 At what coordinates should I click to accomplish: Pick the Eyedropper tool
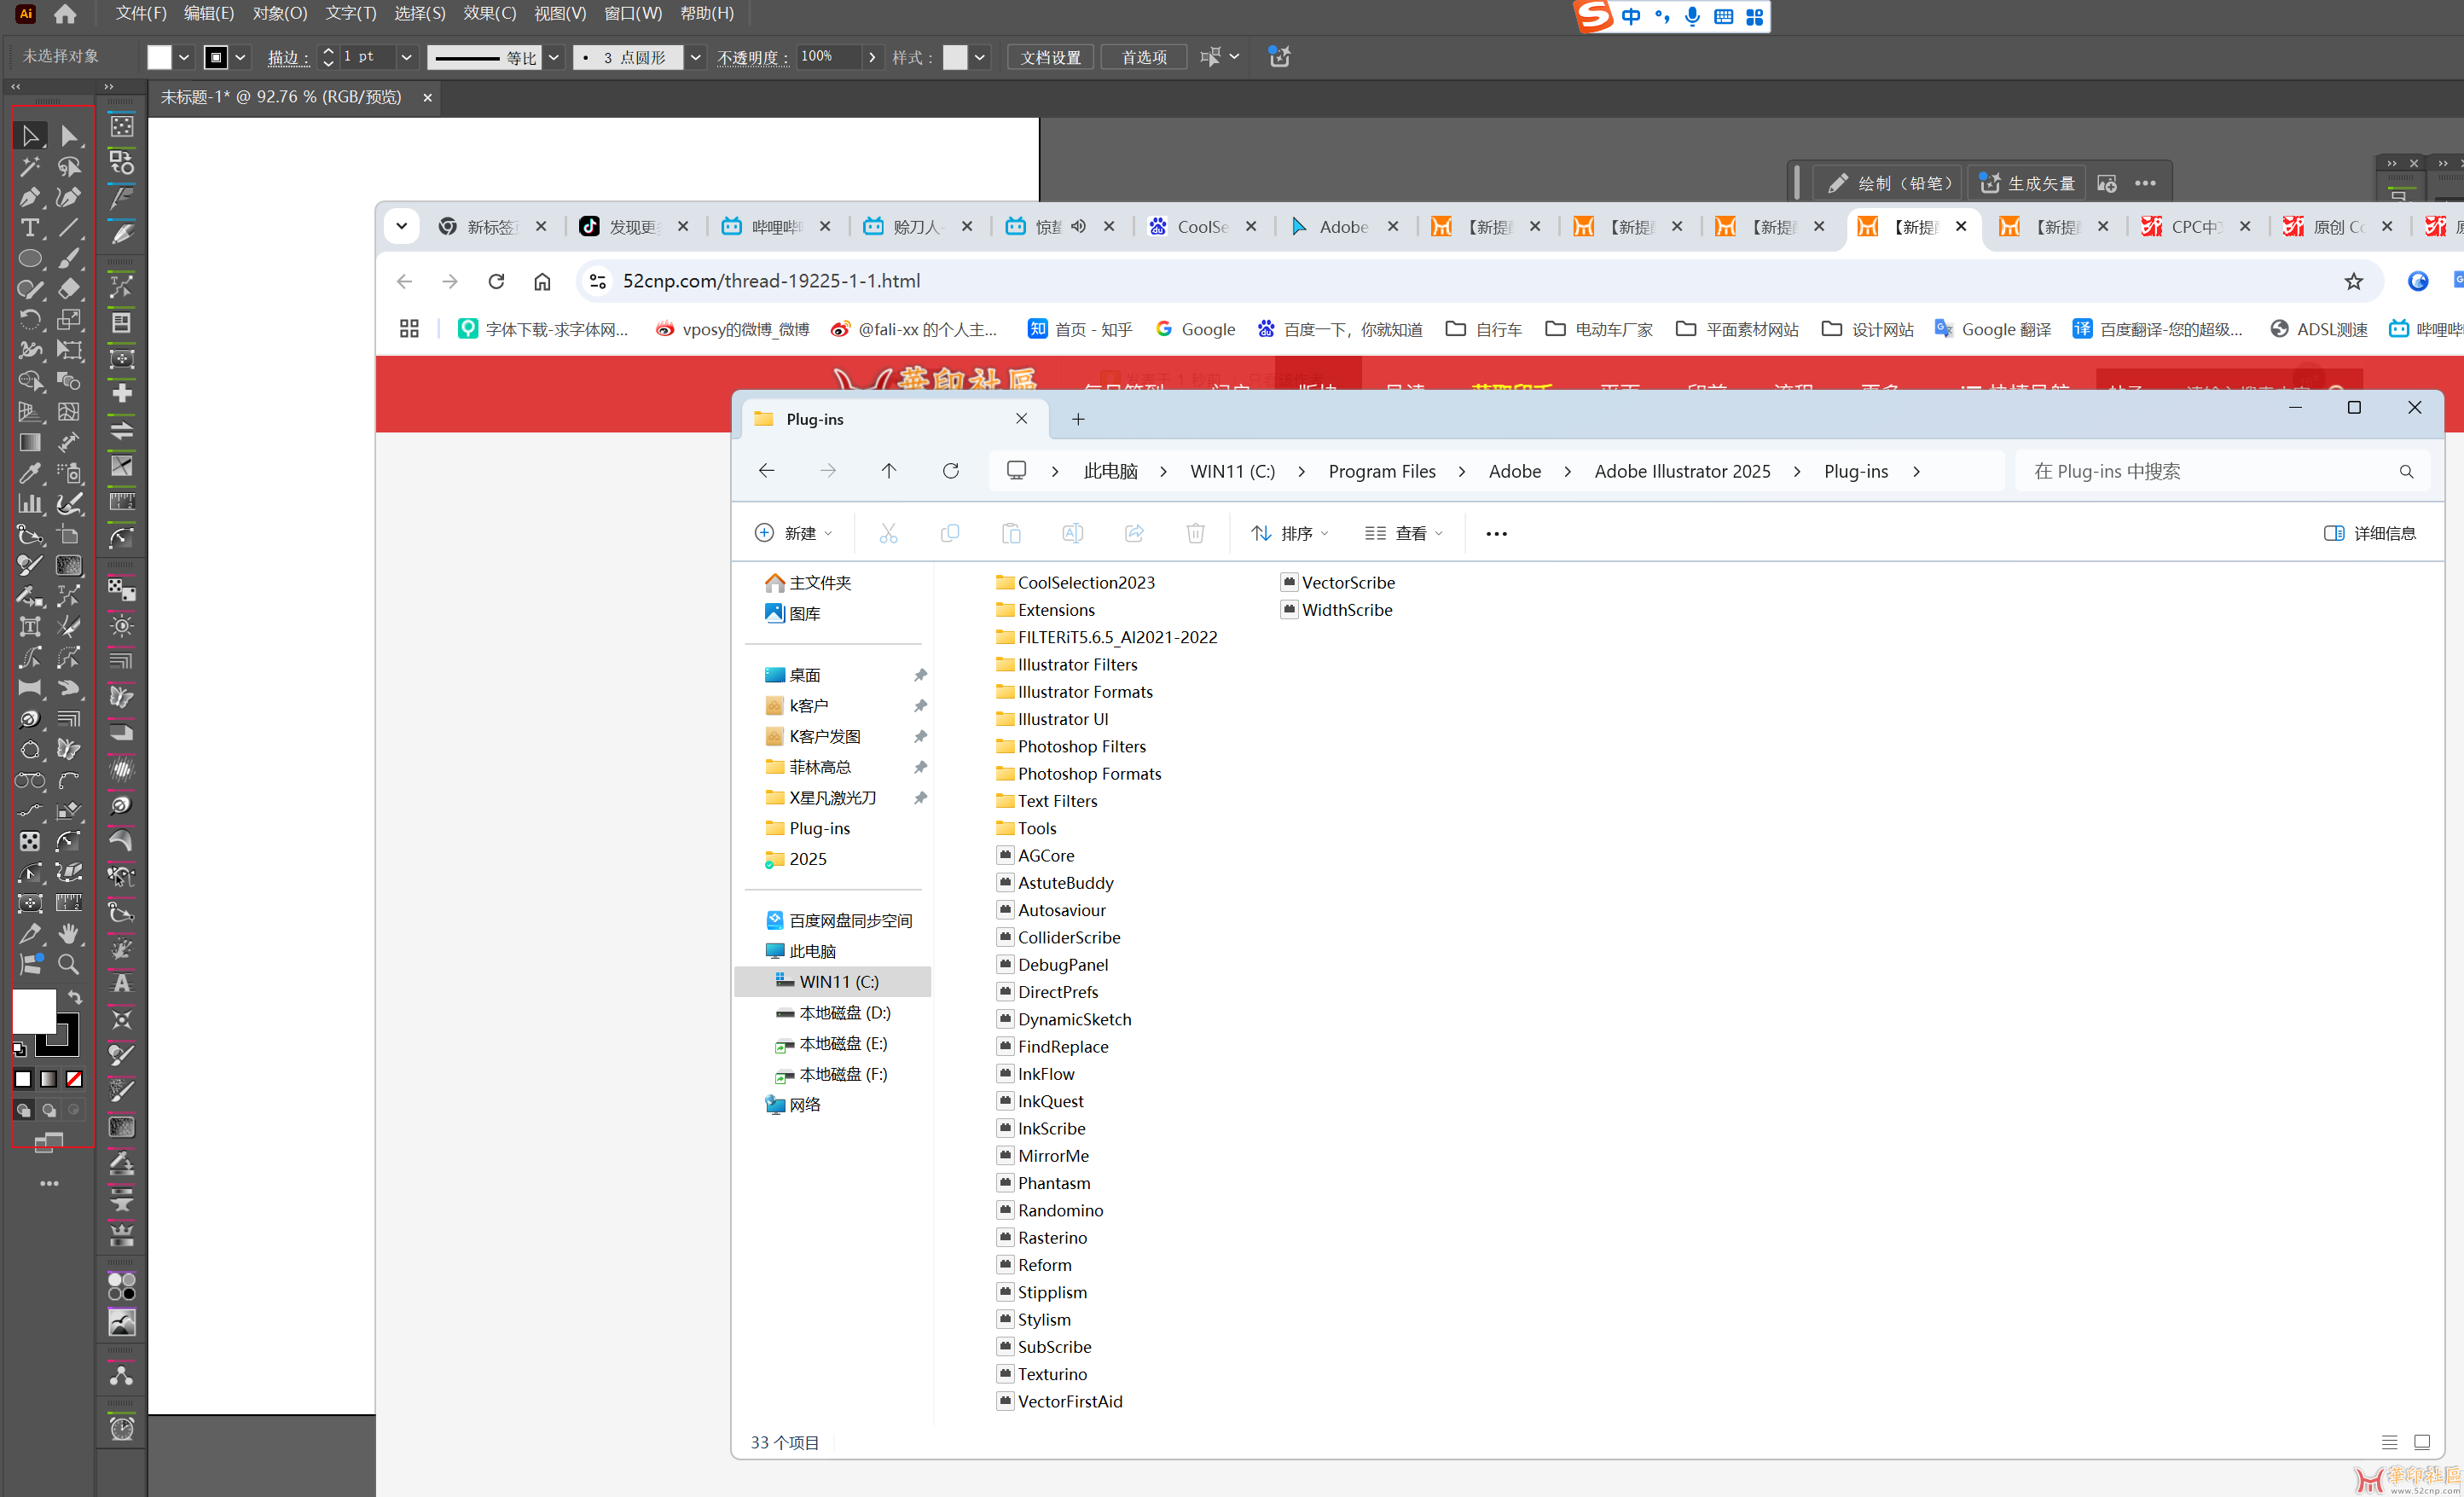tap(30, 473)
